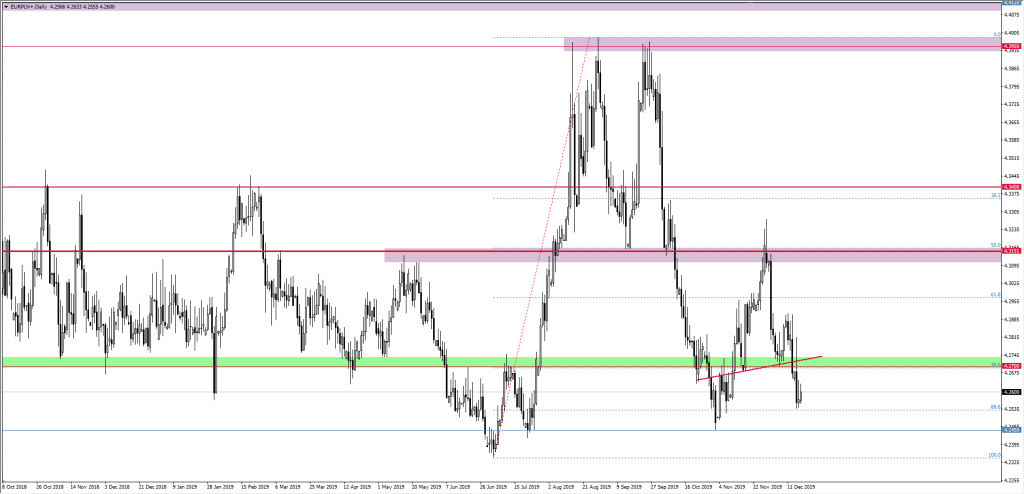Select the blue 4.2450 price label
The height and width of the screenshot is (494, 1024).
[1011, 431]
